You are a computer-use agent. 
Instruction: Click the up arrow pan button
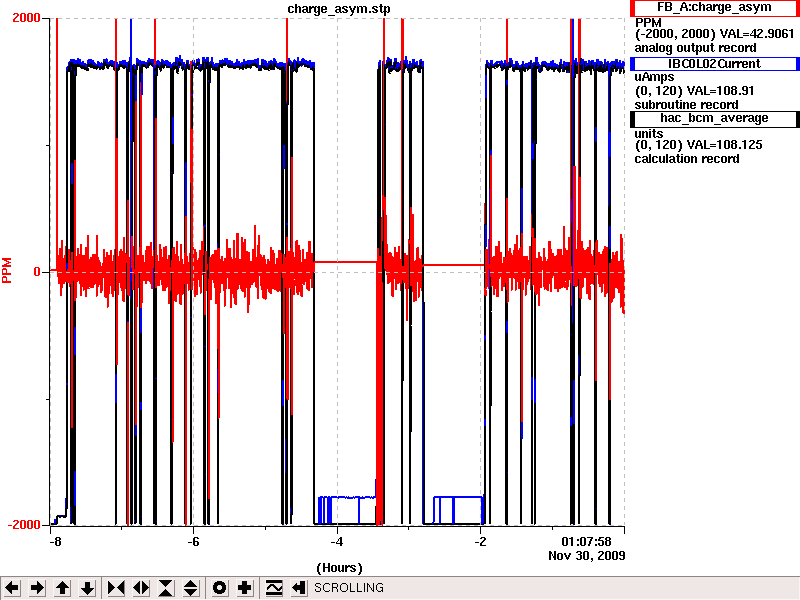pyautogui.click(x=62, y=588)
